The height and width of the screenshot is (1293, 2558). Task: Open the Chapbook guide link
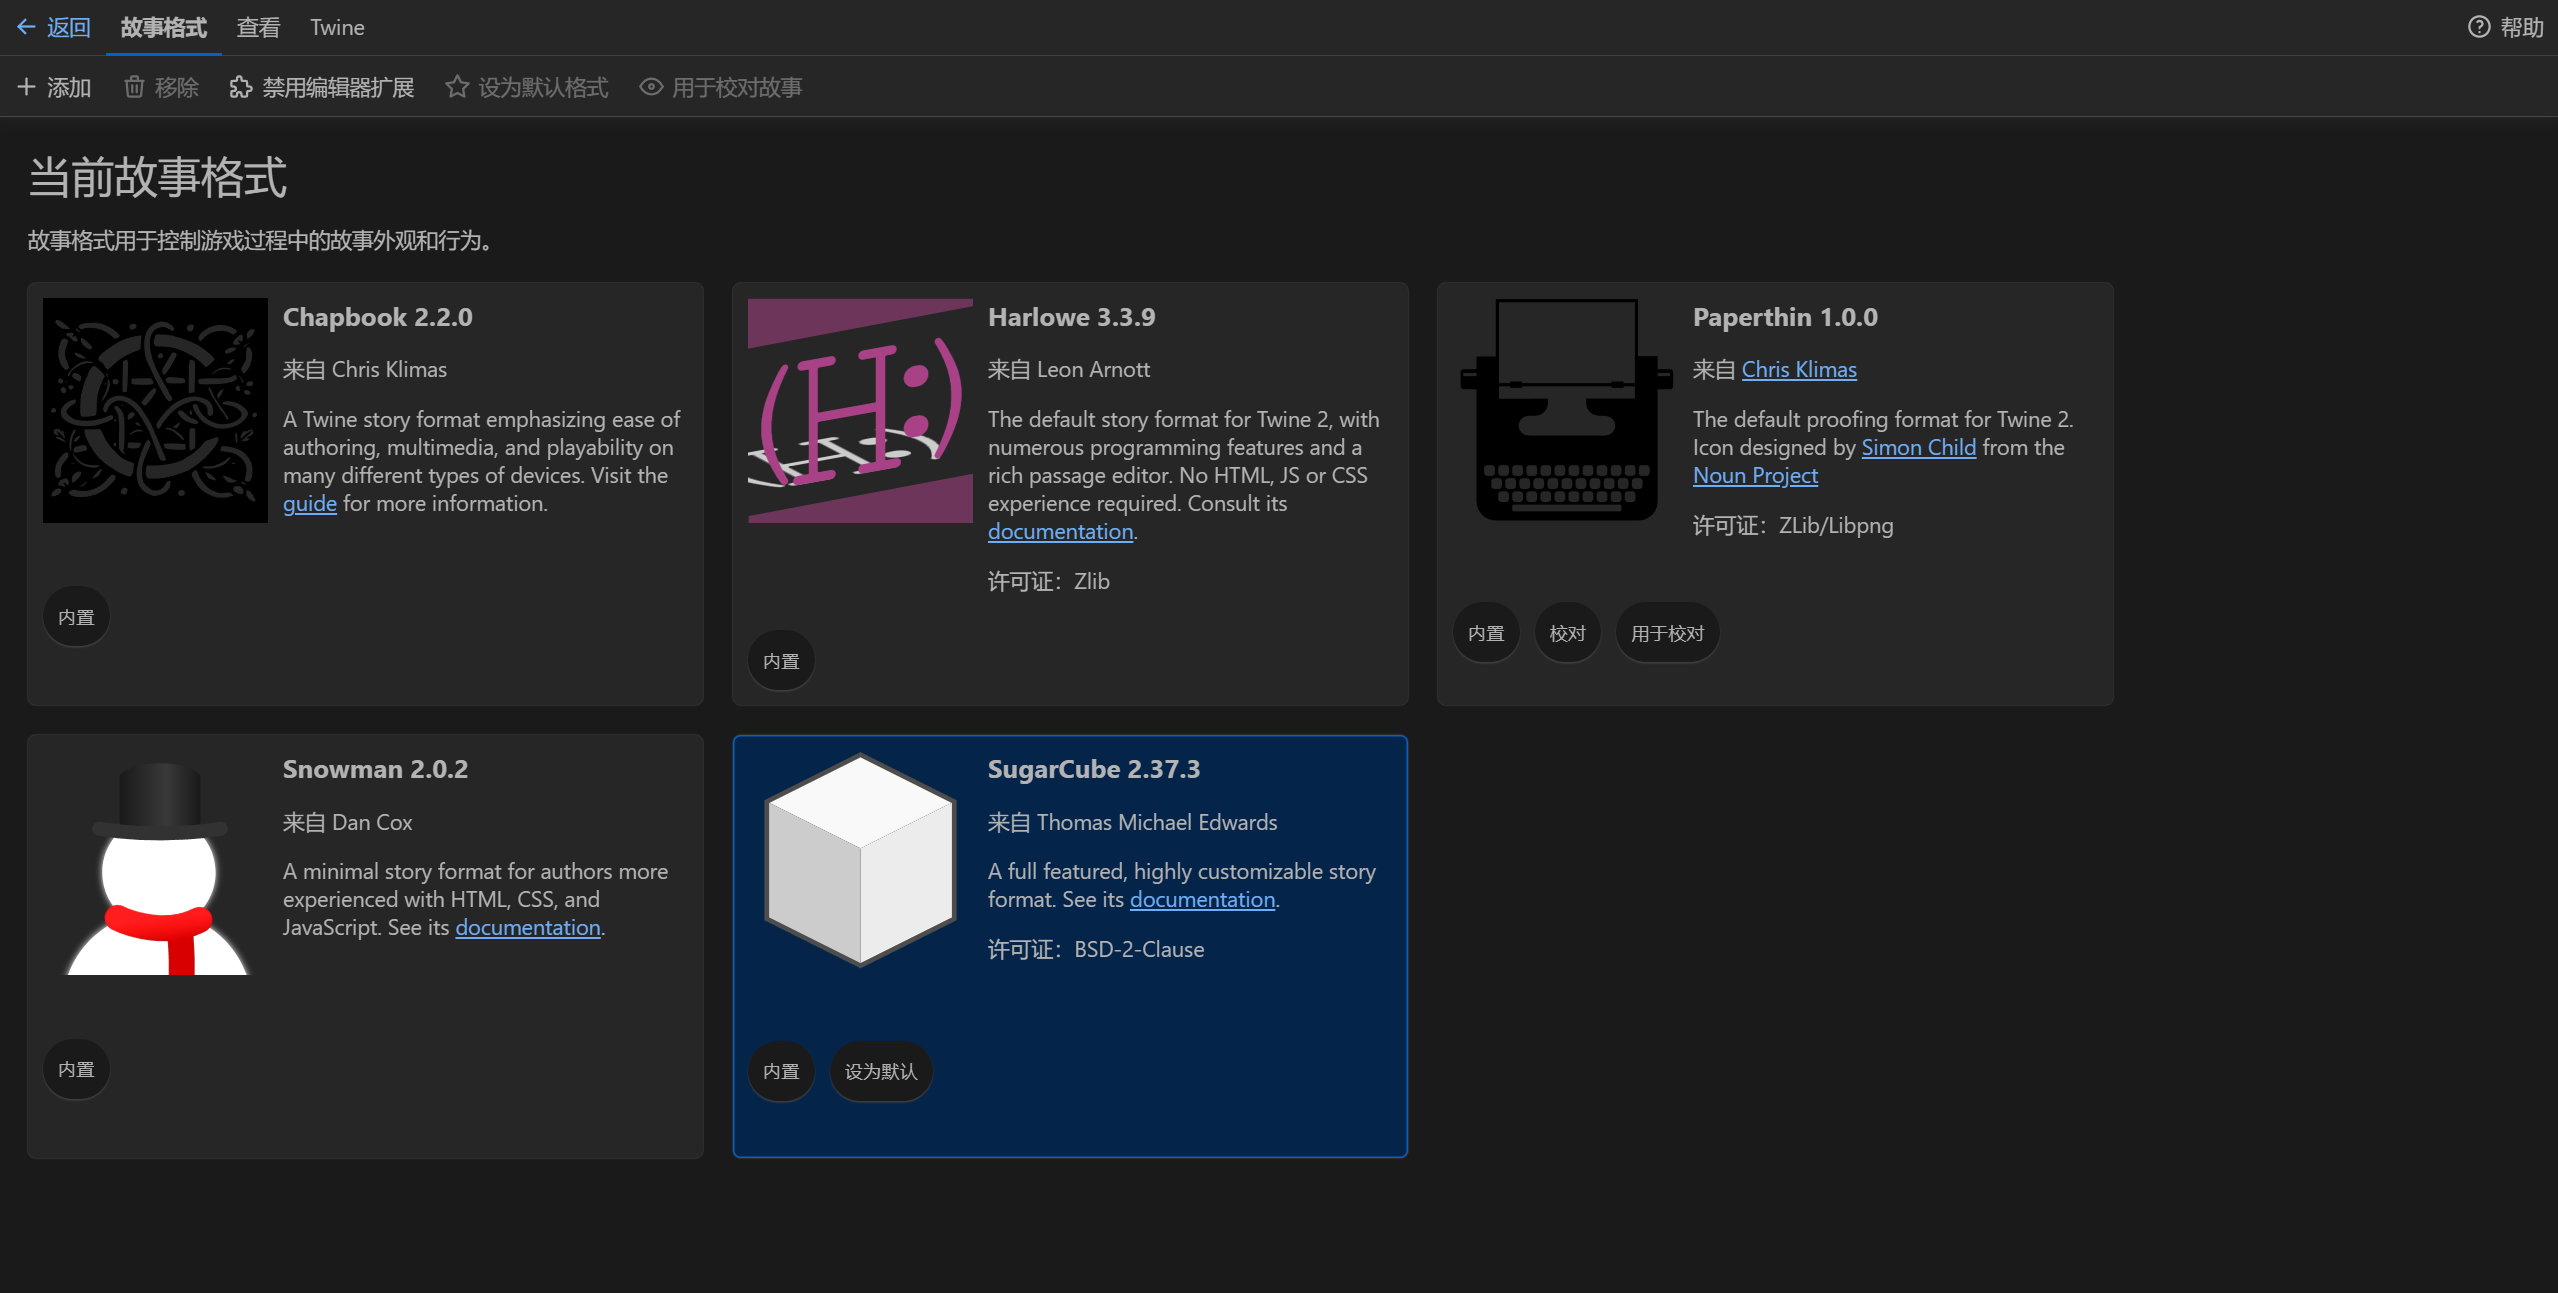pos(310,503)
